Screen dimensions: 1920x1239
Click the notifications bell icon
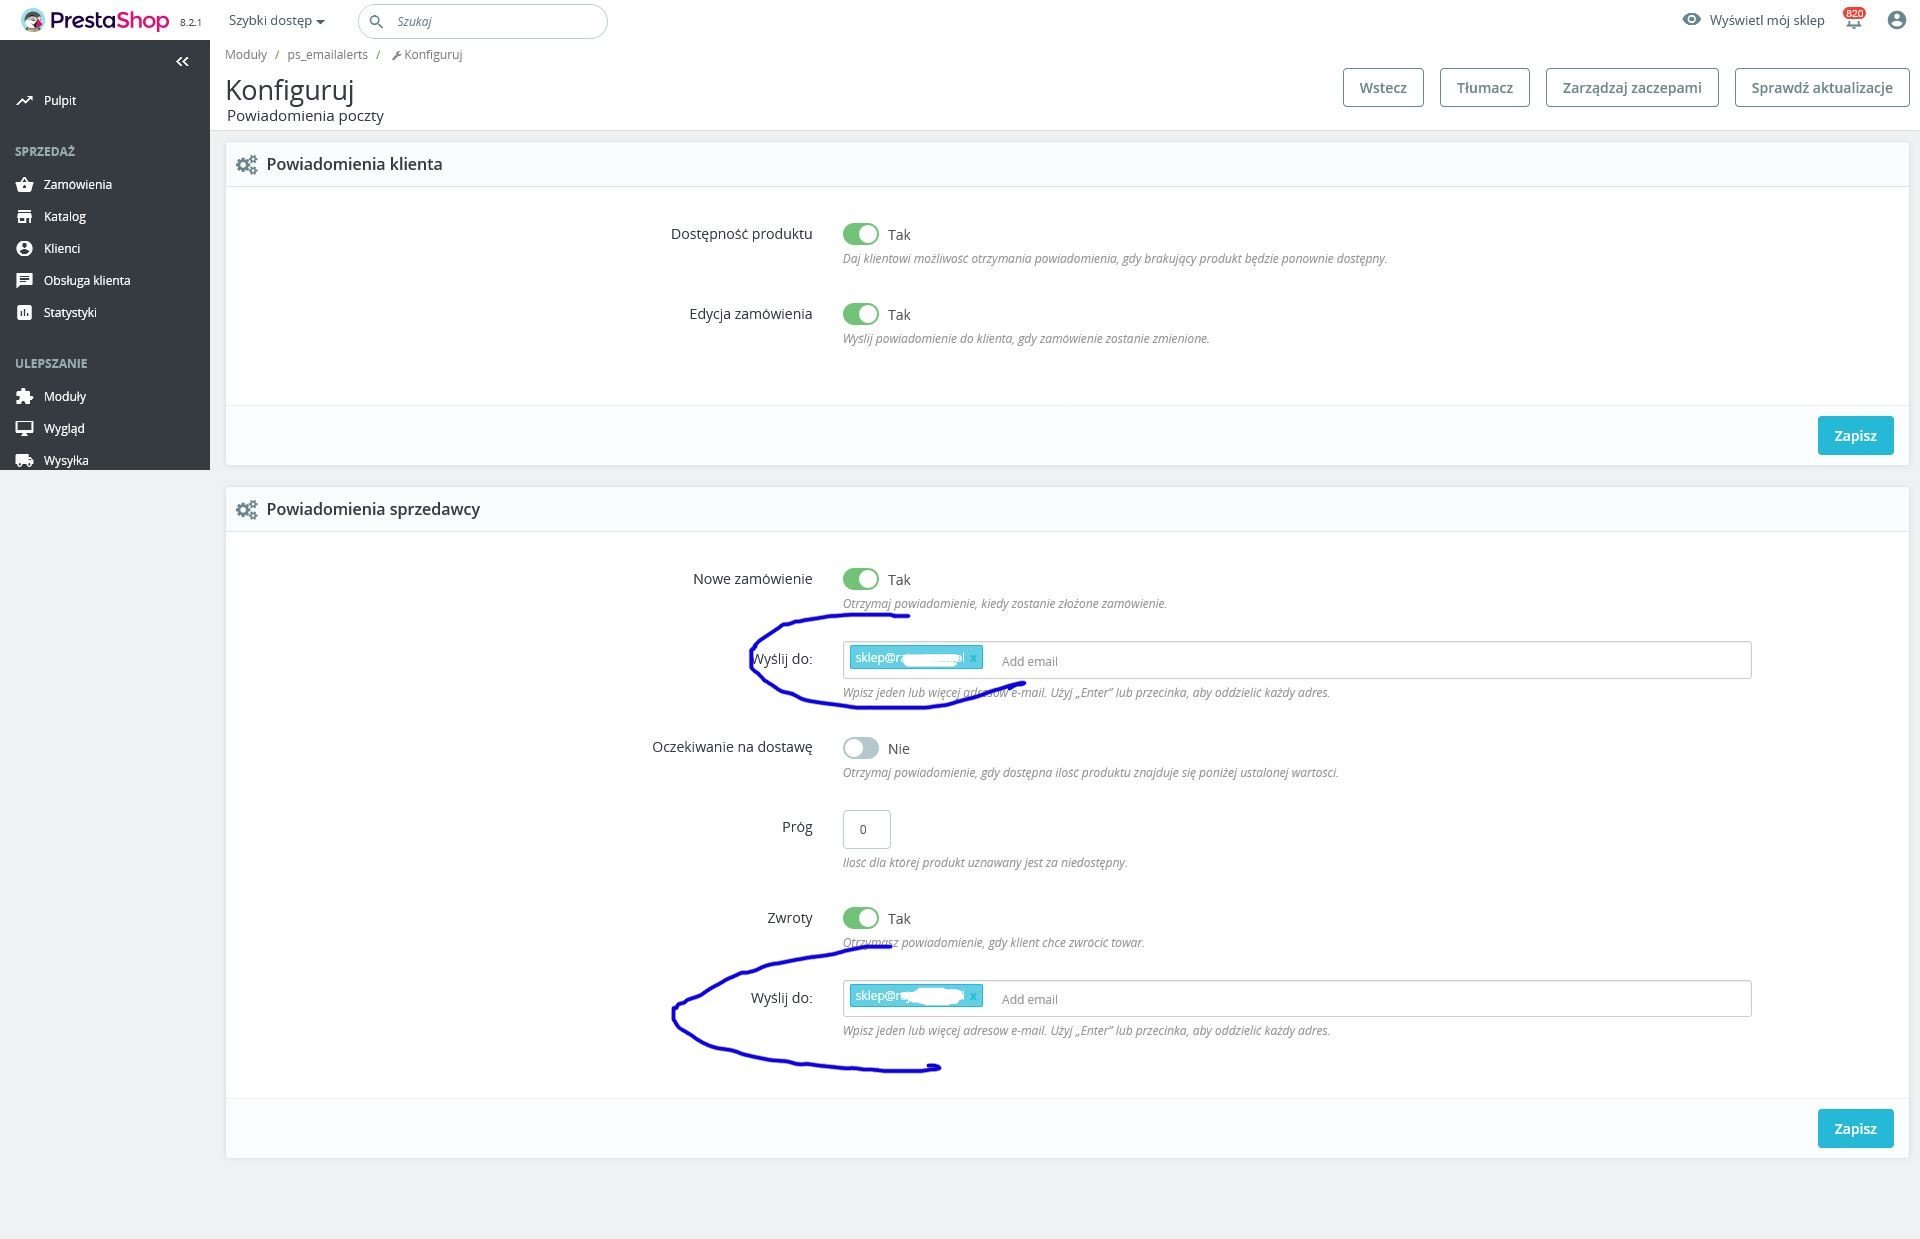[x=1853, y=21]
